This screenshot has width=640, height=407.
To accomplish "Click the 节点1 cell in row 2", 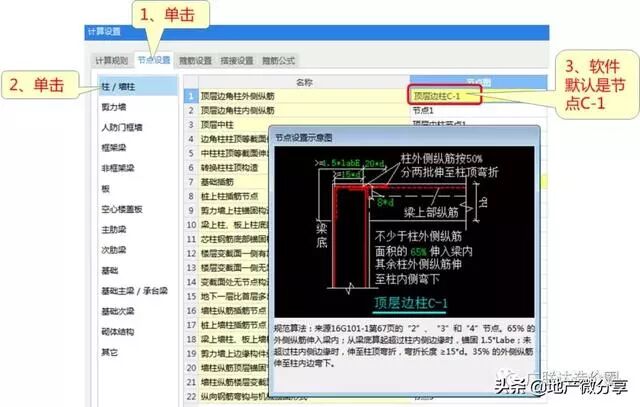I will pyautogui.click(x=478, y=111).
